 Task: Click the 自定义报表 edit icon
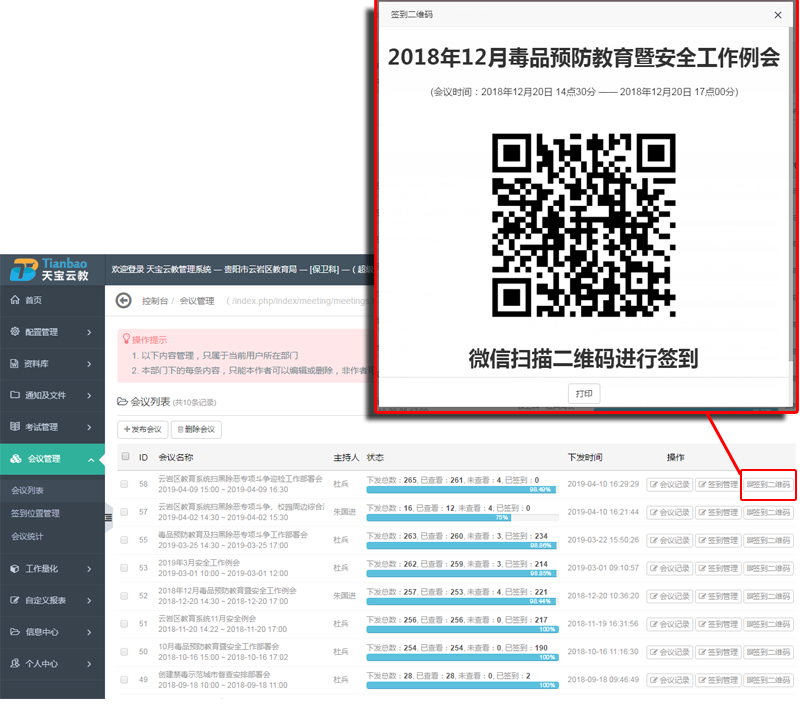pyautogui.click(x=15, y=600)
